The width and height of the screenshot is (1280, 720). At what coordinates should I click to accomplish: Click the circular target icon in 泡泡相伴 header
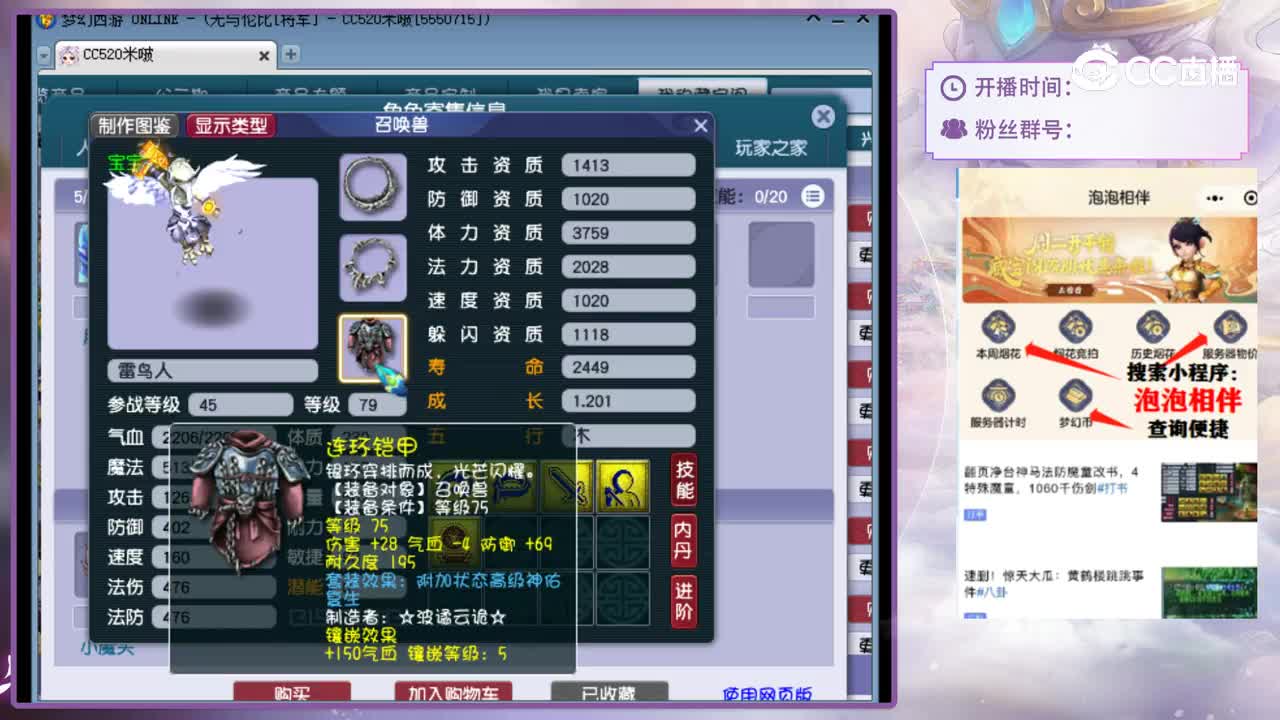point(1250,198)
